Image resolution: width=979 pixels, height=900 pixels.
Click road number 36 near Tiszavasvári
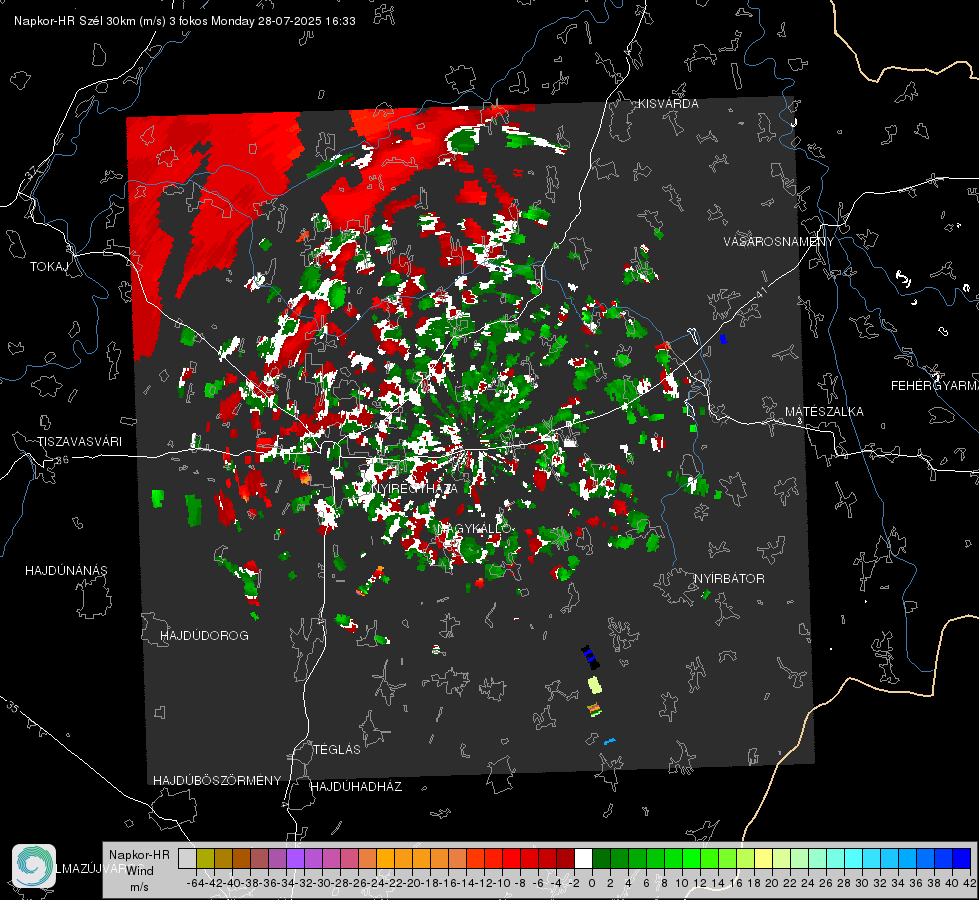click(x=62, y=460)
